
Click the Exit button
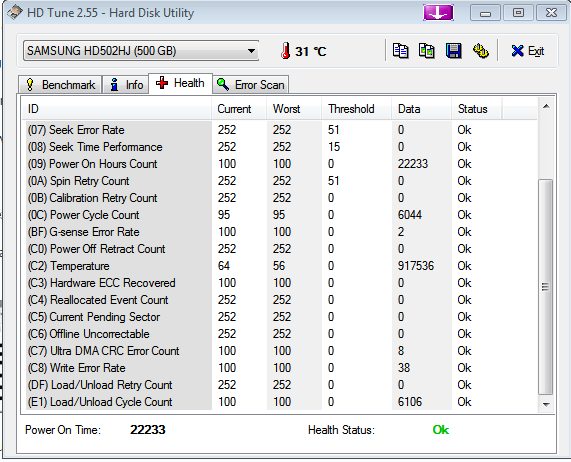point(527,51)
